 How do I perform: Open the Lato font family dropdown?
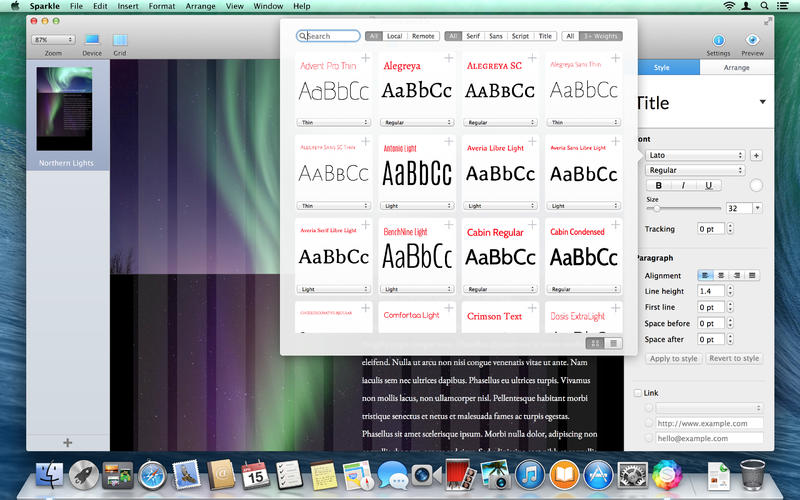point(695,155)
